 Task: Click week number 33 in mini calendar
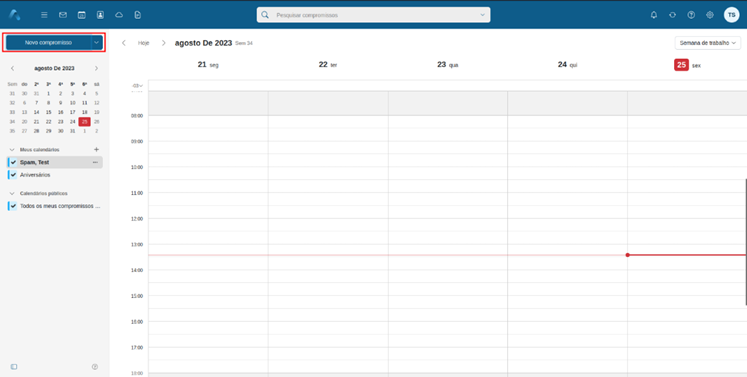tap(12, 112)
